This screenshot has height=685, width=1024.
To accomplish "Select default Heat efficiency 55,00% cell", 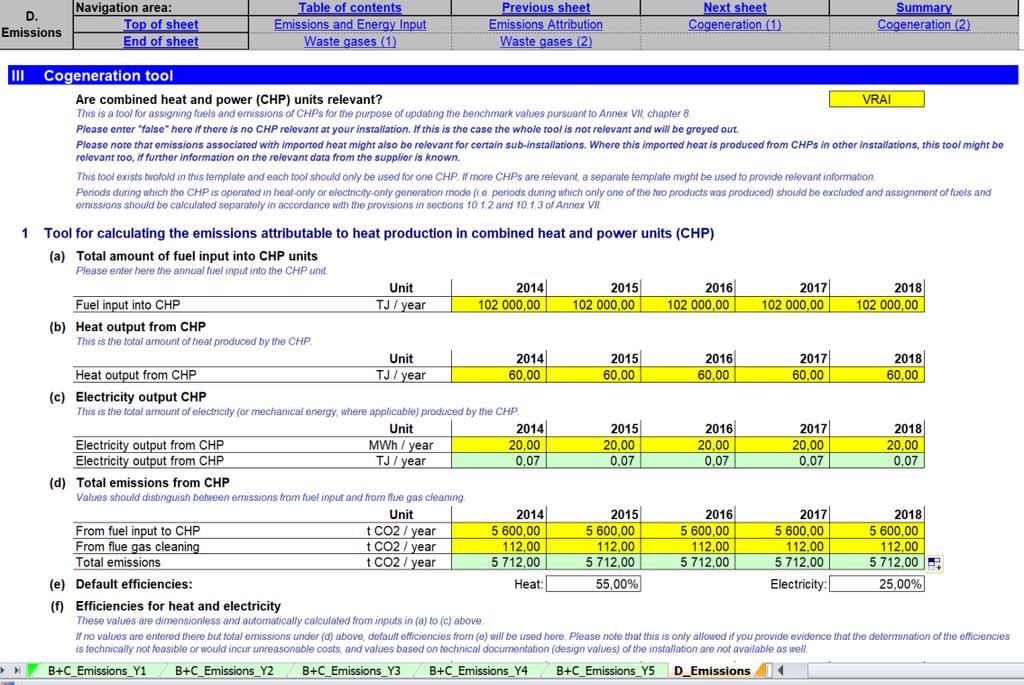I will tap(594, 584).
